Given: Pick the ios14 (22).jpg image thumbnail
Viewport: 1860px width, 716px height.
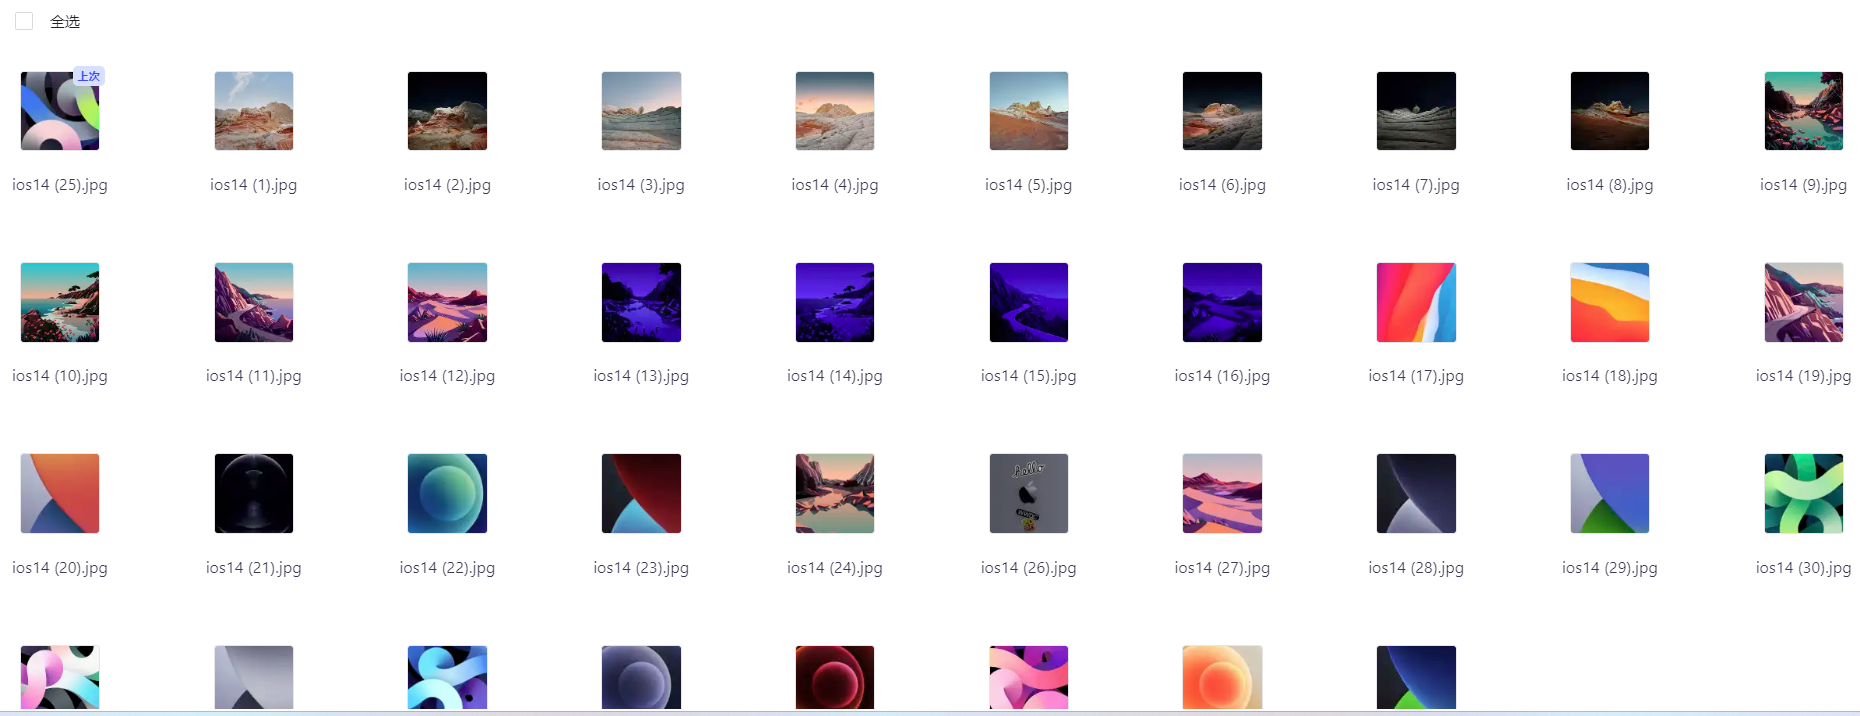Looking at the screenshot, I should point(447,494).
